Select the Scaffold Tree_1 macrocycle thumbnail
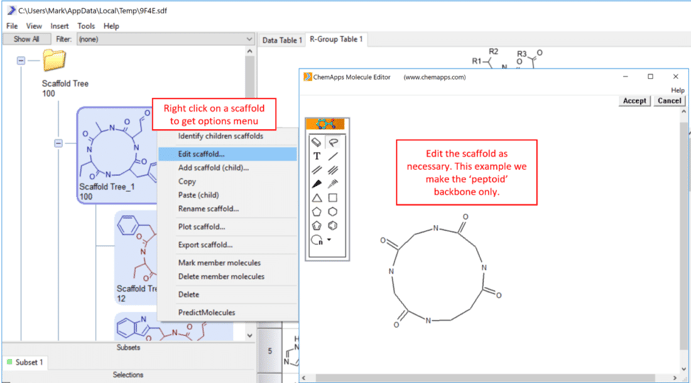Image resolution: width=691 pixels, height=383 pixels. point(117,155)
